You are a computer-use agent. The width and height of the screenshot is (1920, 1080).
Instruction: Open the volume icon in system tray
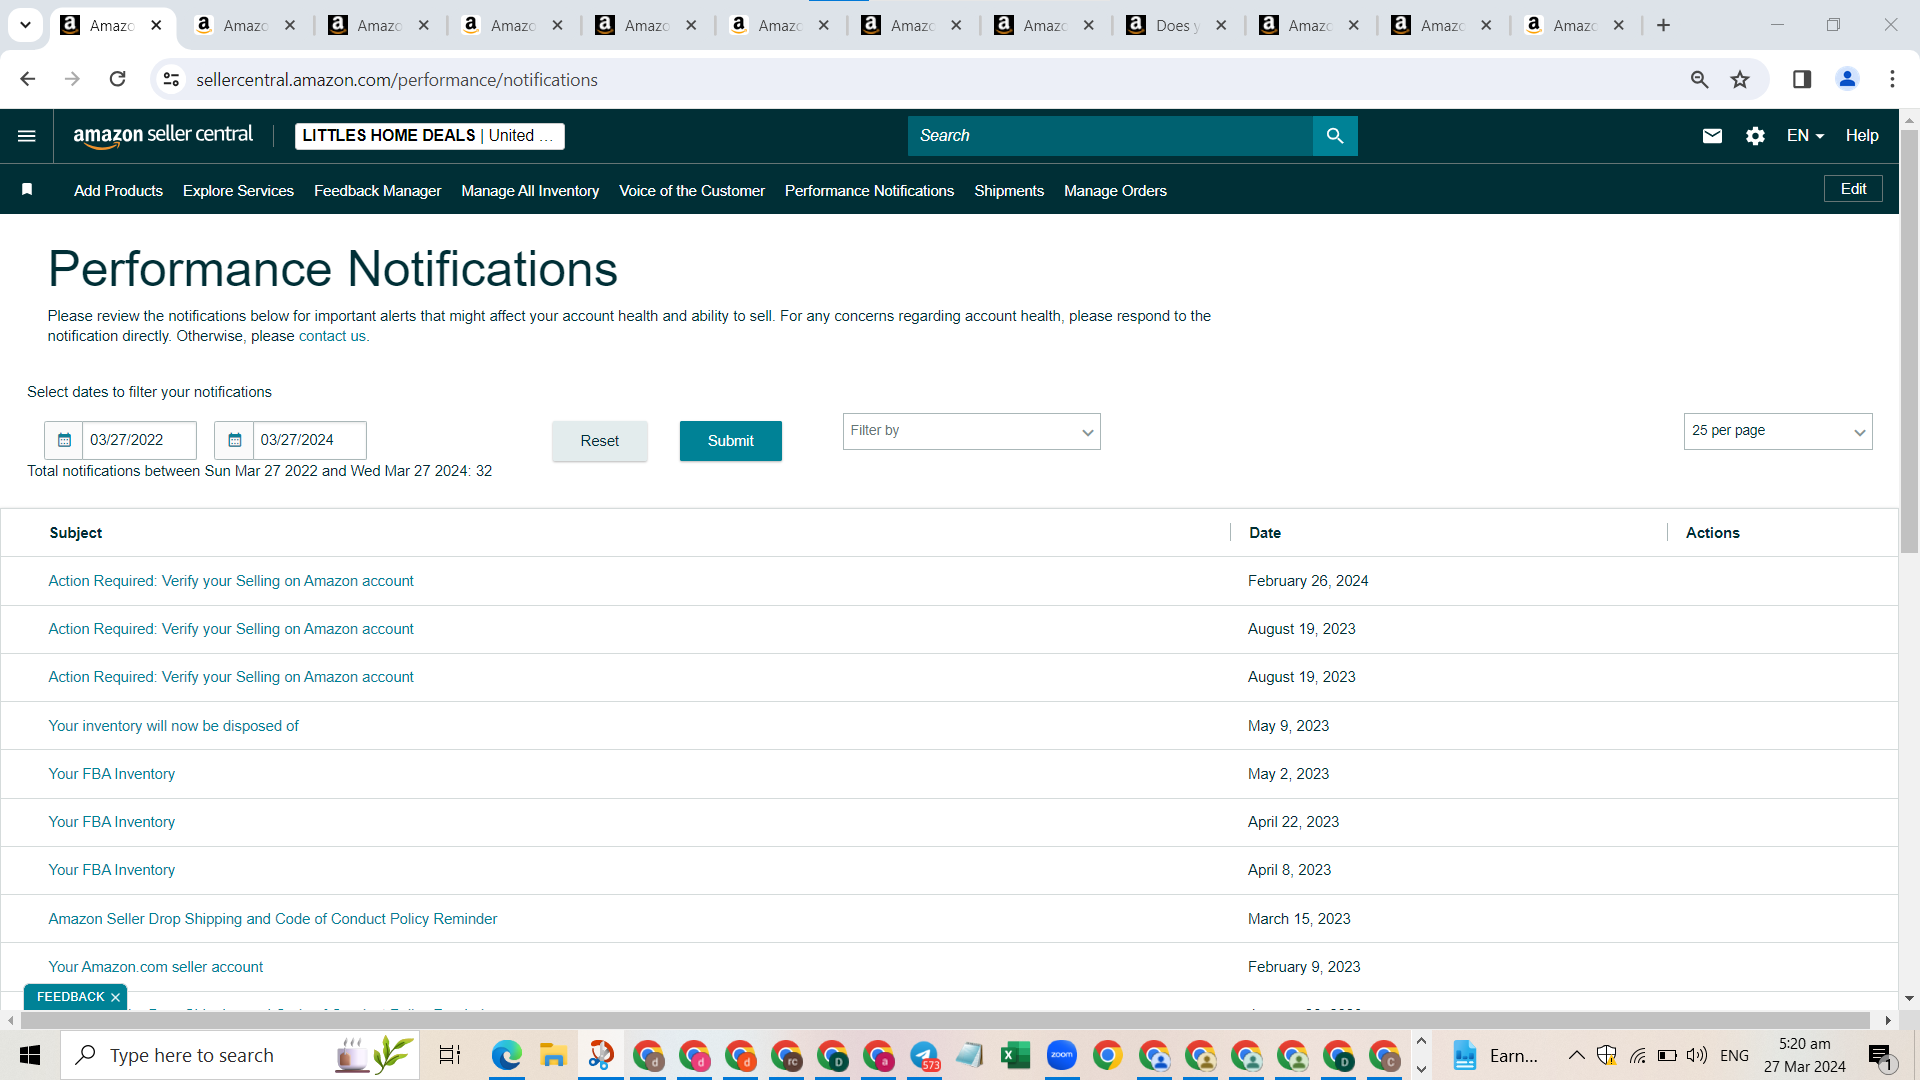[1697, 1055]
